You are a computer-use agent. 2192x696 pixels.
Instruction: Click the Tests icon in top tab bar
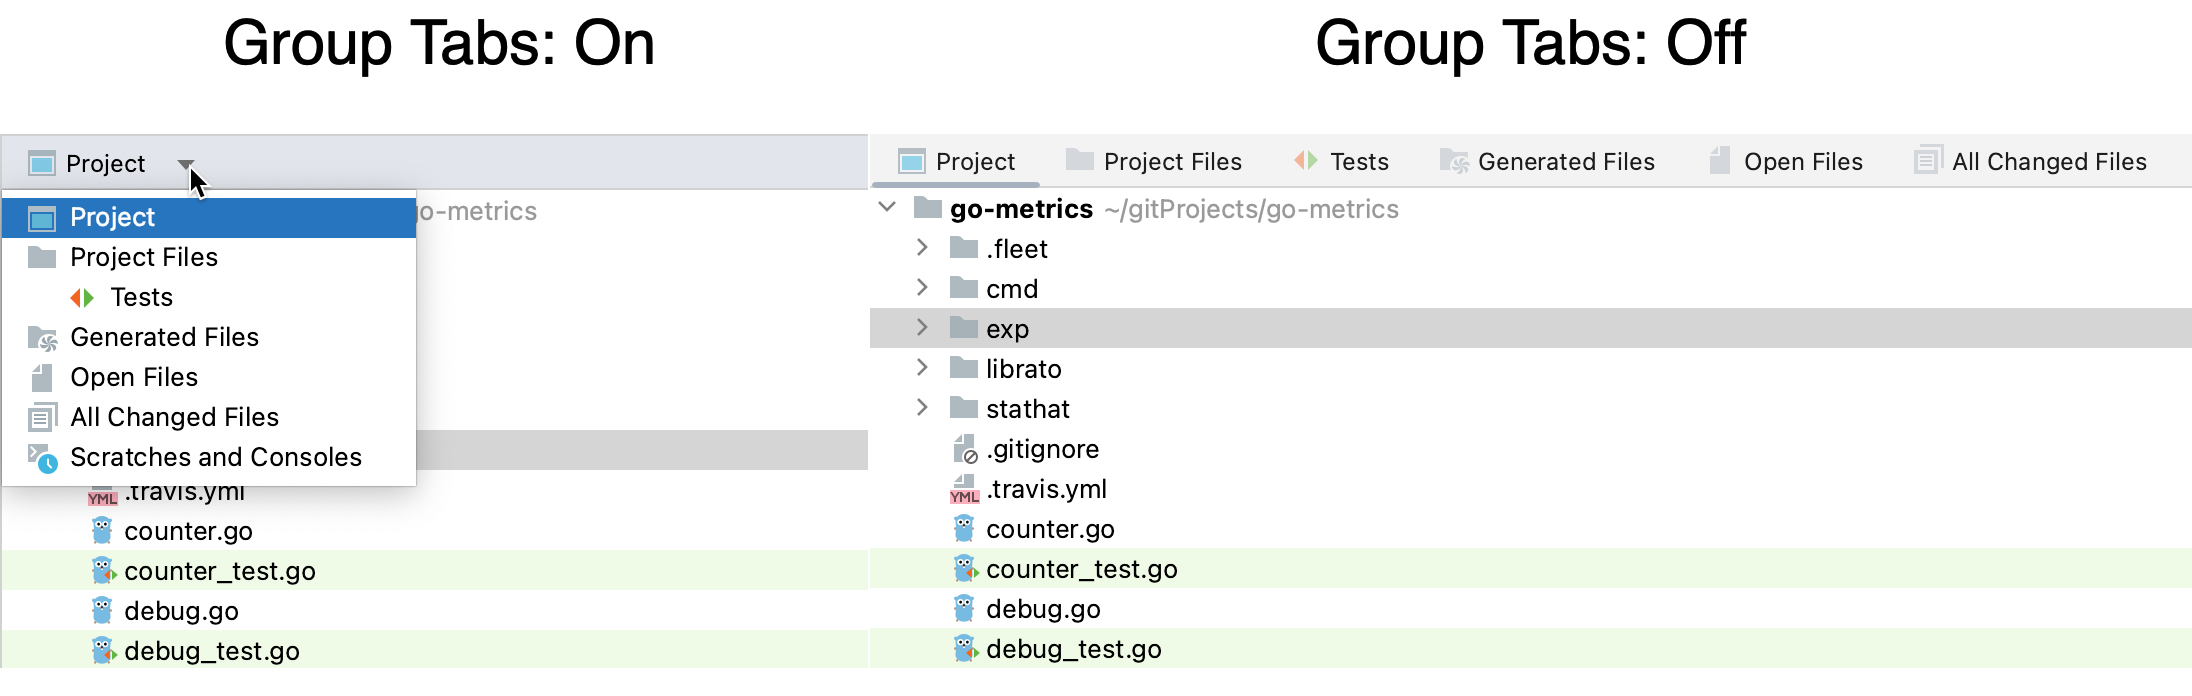(1306, 161)
